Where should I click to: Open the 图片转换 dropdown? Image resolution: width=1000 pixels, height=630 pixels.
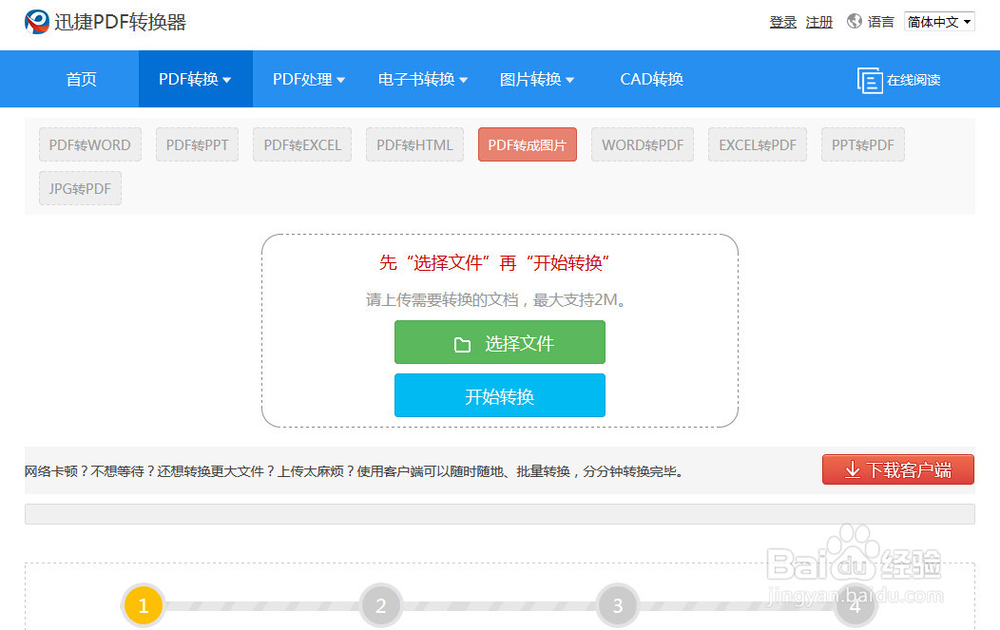pos(537,79)
